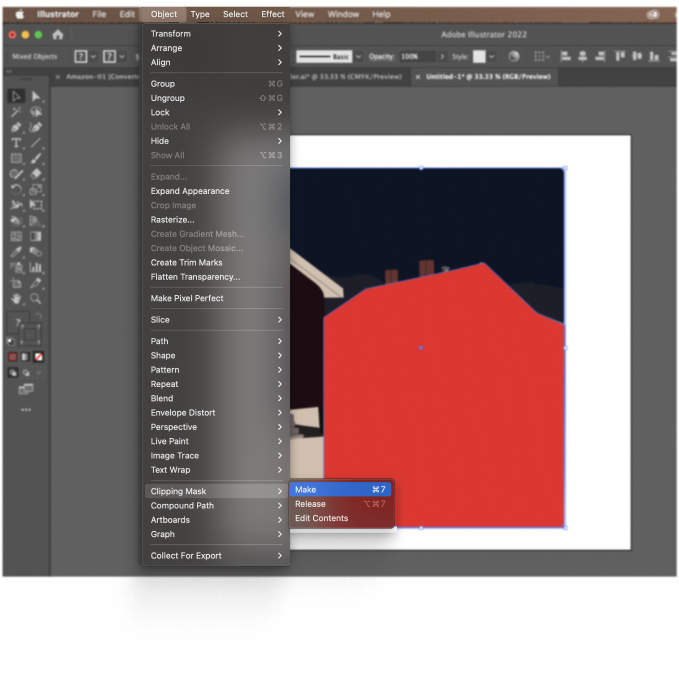679x674 pixels.
Task: Choose Make in Clipping Mask submenu
Action: pyautogui.click(x=340, y=490)
